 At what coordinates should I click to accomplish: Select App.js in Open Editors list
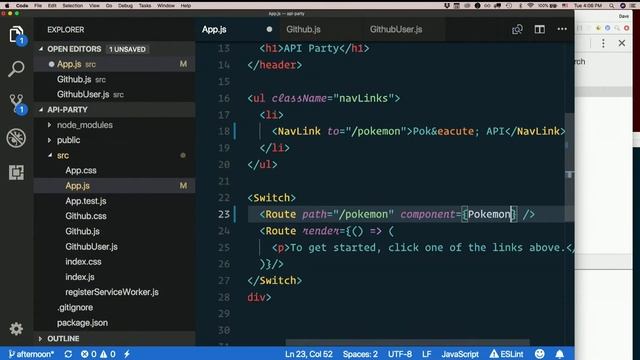(x=114, y=64)
